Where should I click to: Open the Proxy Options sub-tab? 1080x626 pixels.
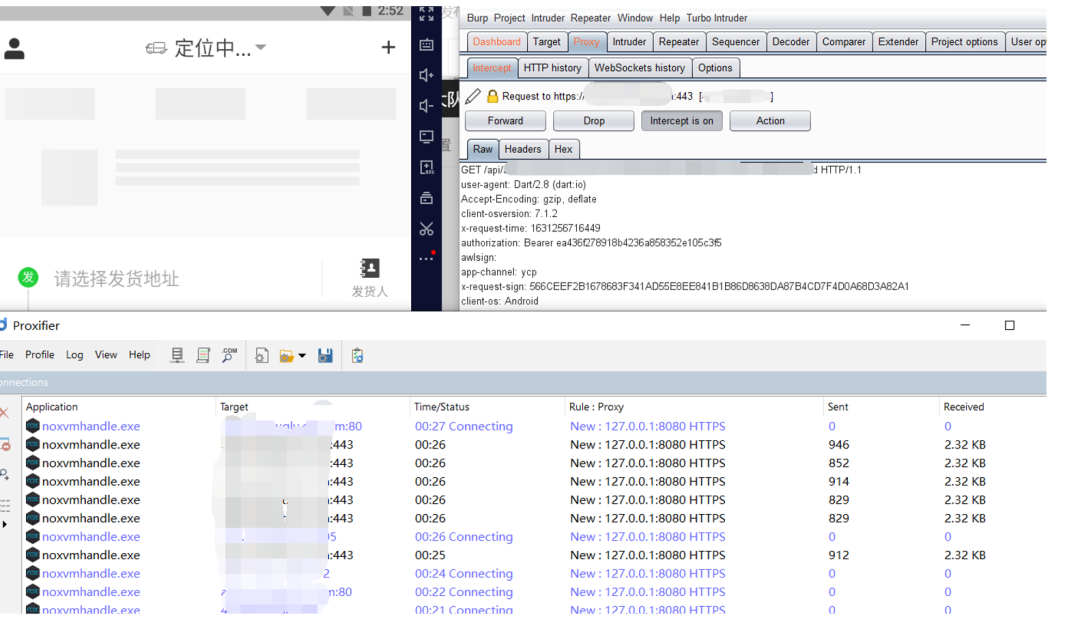(715, 68)
